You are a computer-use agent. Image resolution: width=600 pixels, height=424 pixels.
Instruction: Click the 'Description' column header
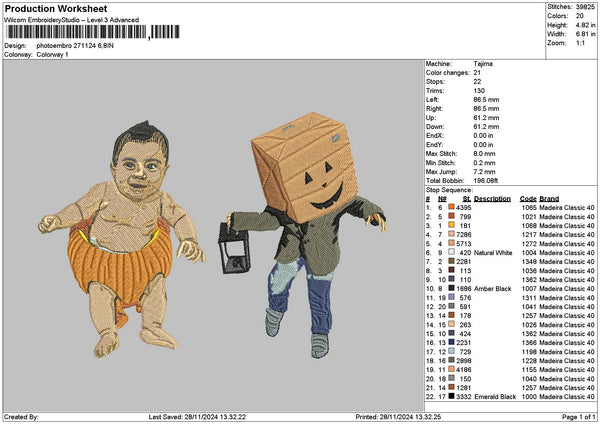click(x=492, y=199)
